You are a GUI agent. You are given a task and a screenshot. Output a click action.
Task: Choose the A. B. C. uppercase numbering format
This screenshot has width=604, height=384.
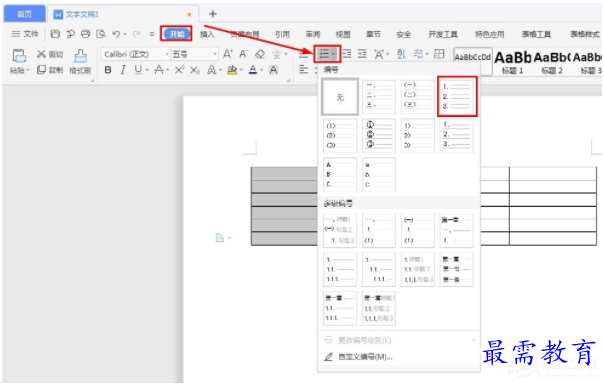coord(340,174)
